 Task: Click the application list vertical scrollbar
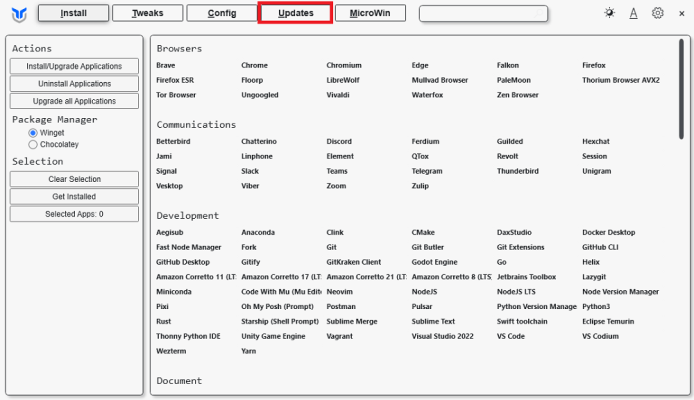tap(685, 100)
